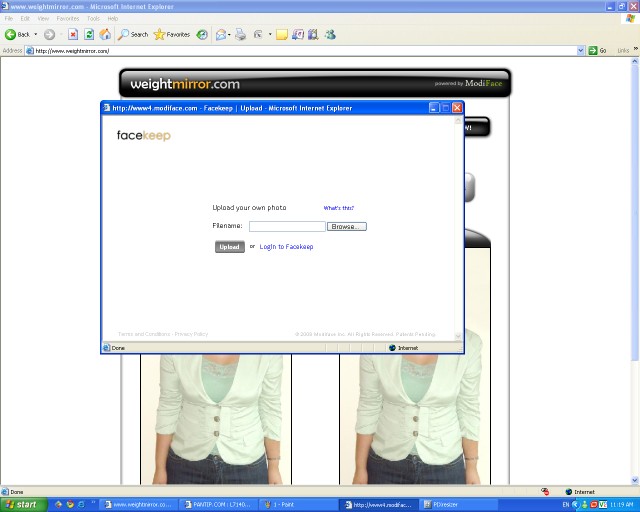
Task: Click the What's this? link
Action: [x=339, y=208]
